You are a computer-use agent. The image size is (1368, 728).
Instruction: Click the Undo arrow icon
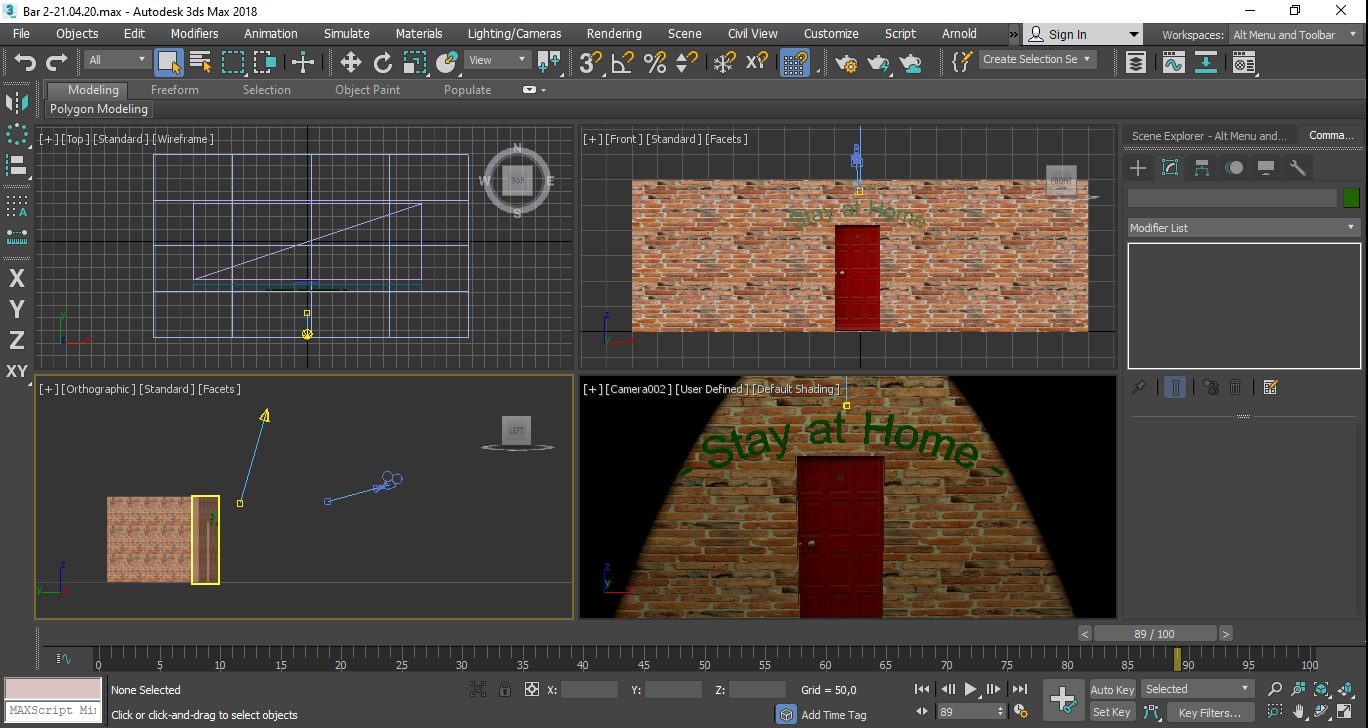[25, 62]
